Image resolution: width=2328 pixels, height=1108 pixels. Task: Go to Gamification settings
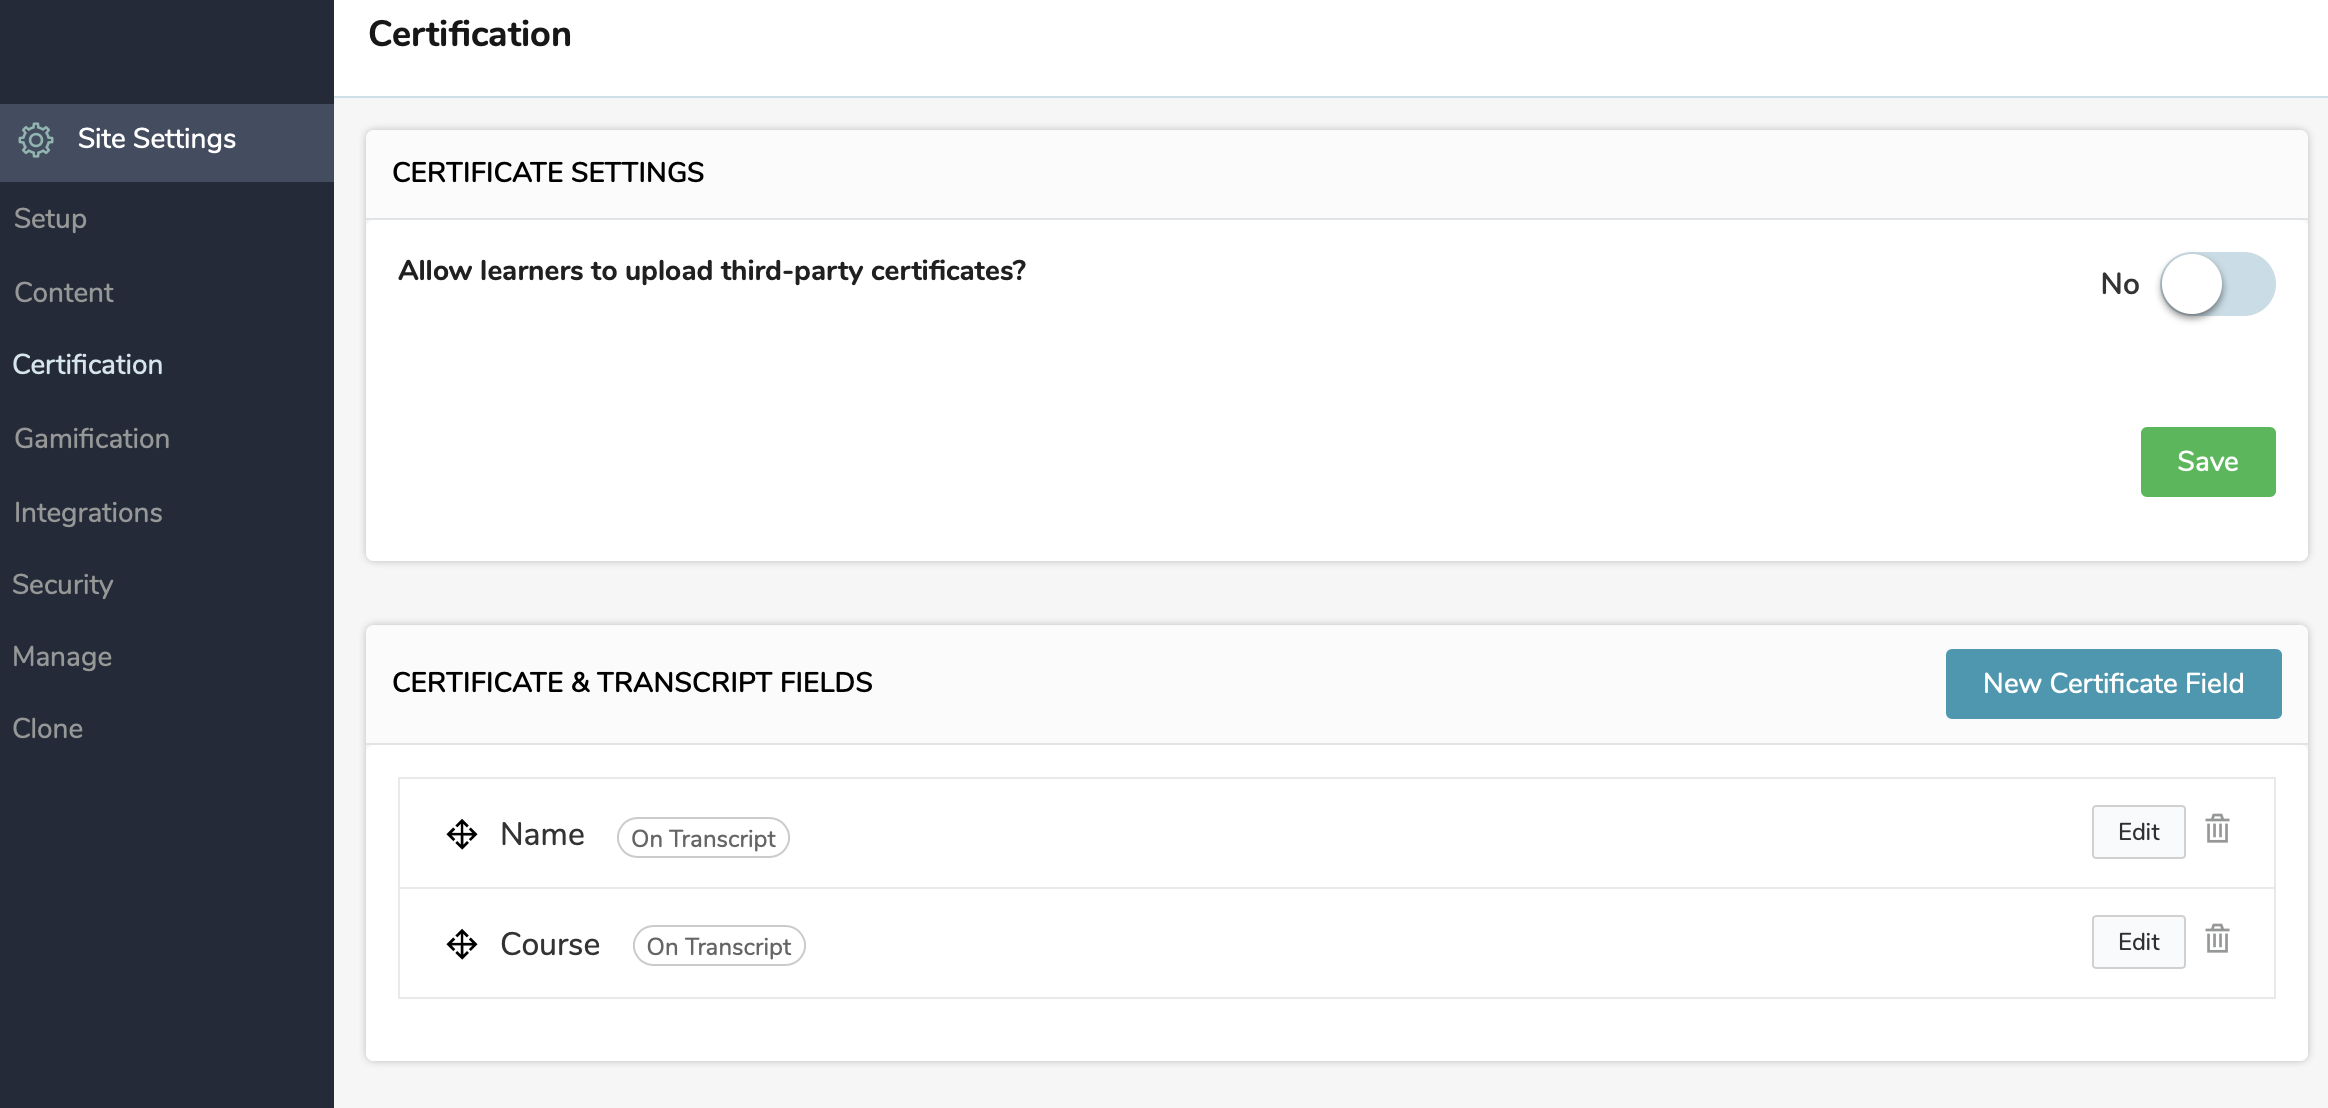coord(92,438)
